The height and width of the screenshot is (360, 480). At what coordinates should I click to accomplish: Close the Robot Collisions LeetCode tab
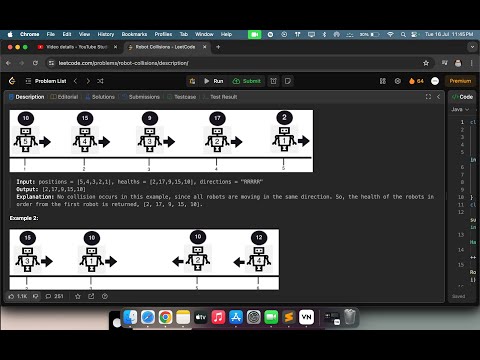pos(205,47)
